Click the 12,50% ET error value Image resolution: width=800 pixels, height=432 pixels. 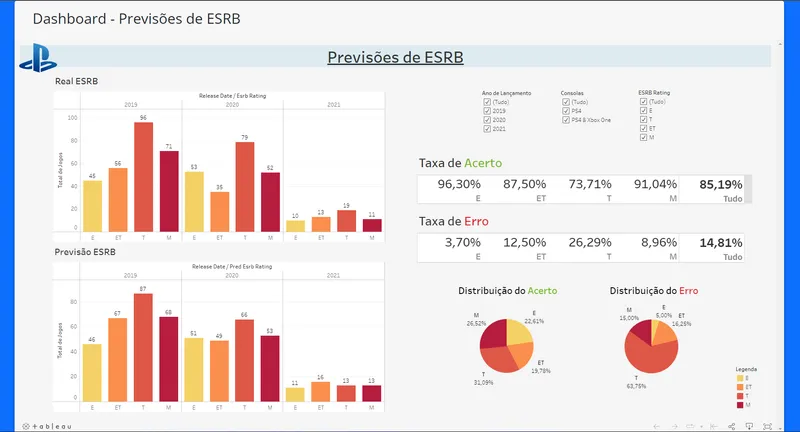524,242
